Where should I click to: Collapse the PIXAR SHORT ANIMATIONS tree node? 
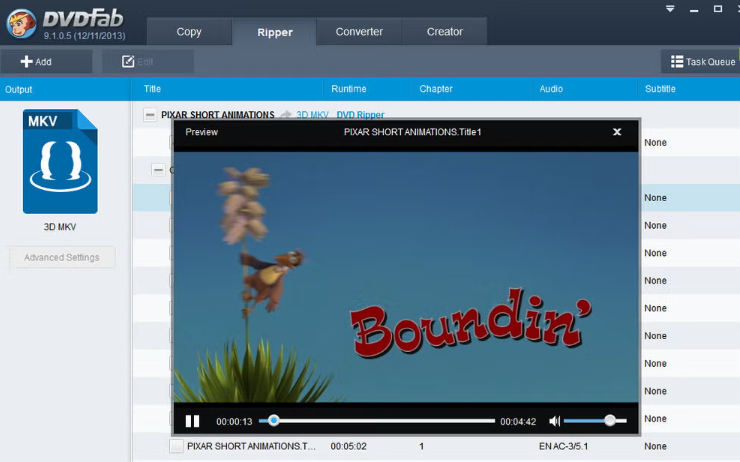click(150, 115)
